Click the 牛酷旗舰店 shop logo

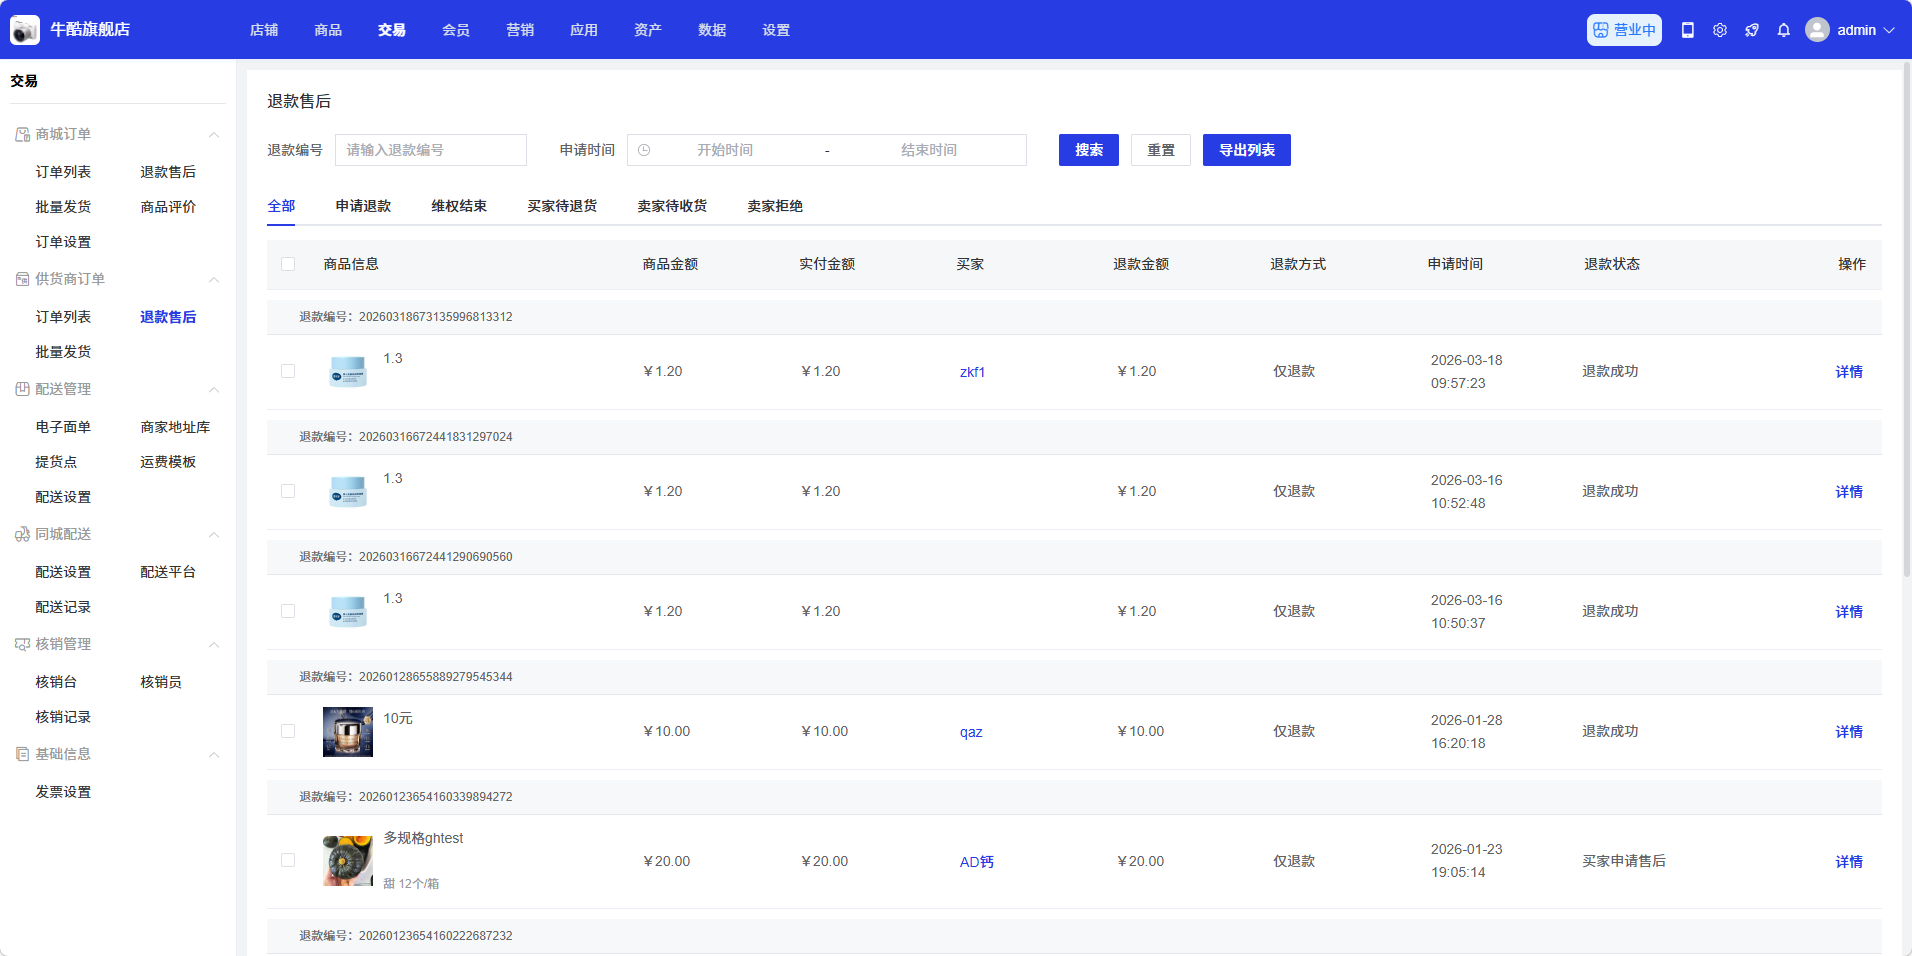click(x=25, y=30)
